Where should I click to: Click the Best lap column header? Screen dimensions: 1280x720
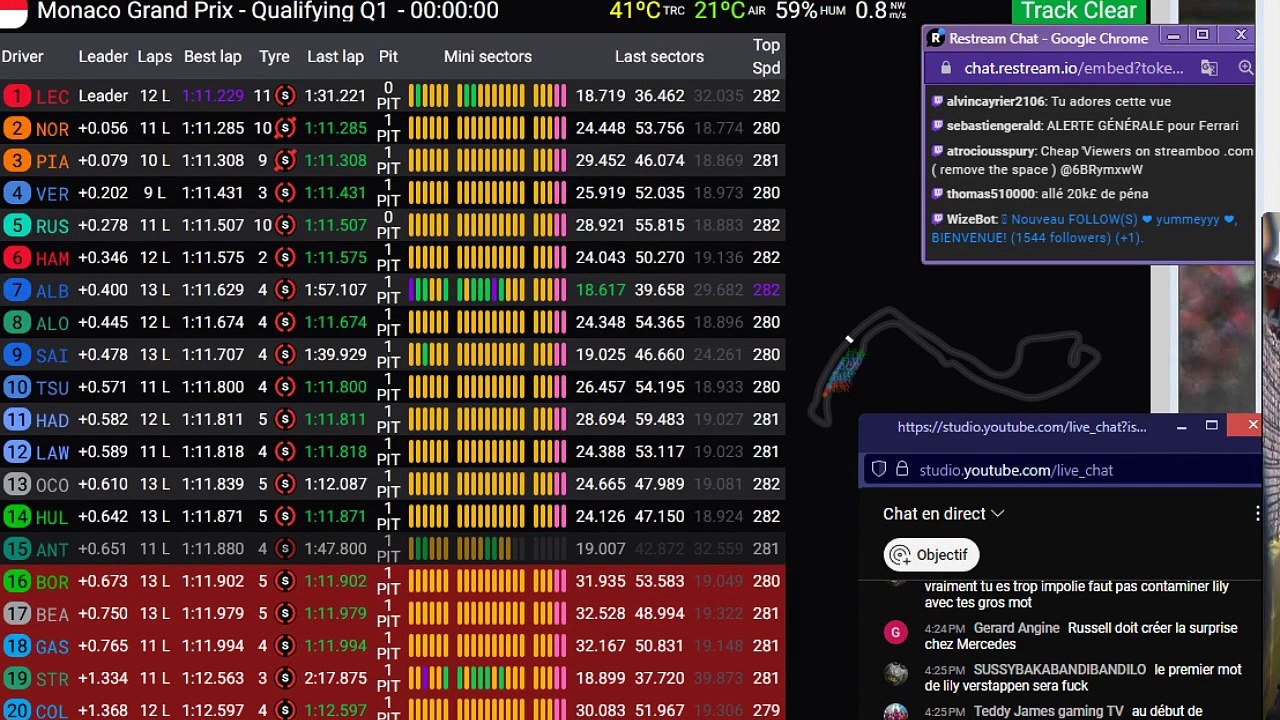213,57
